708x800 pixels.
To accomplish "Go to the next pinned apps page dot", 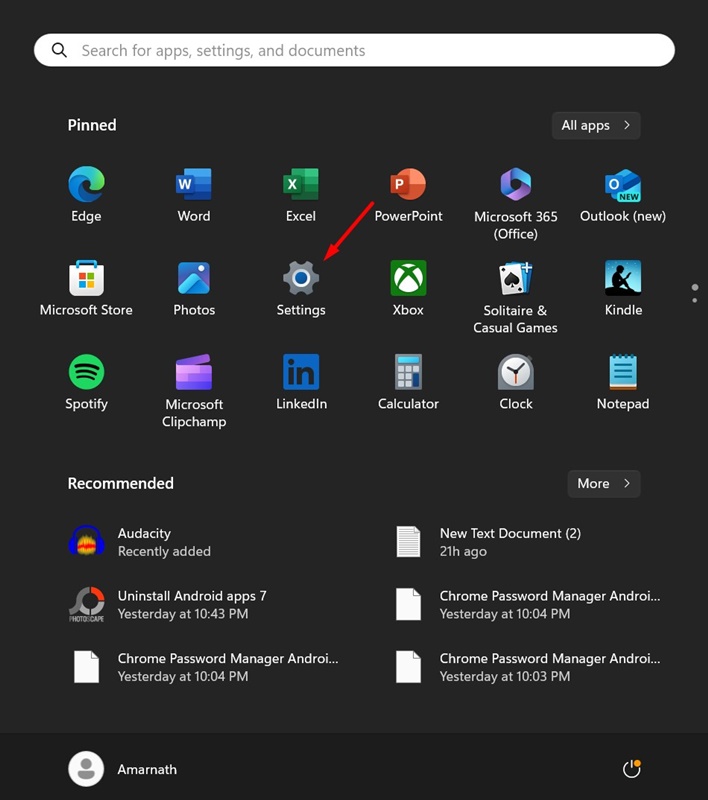I will point(695,301).
